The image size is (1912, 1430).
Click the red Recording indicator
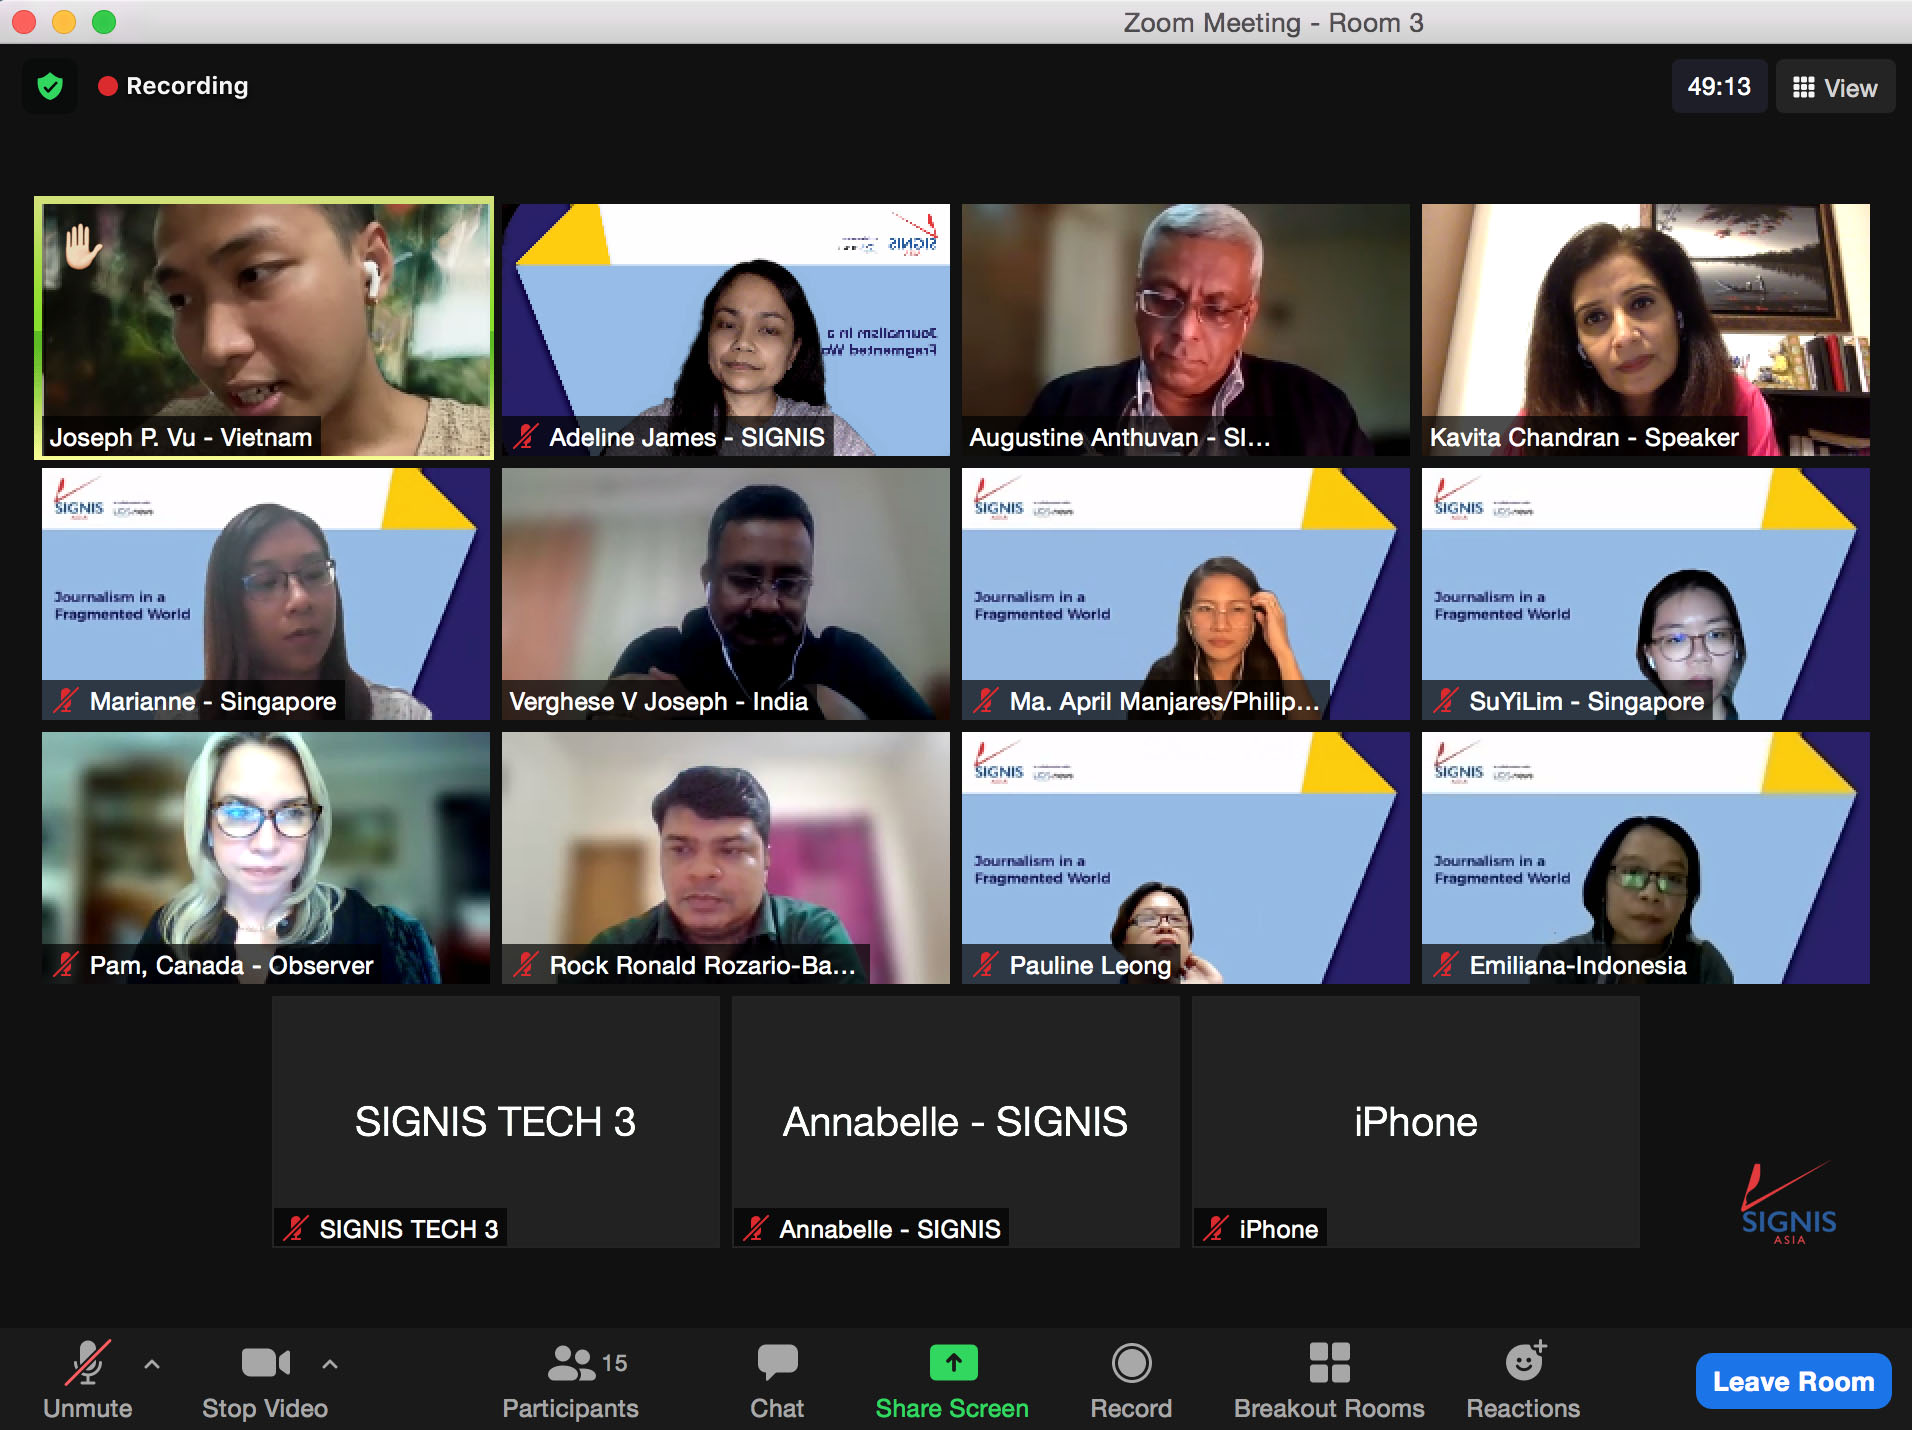[x=174, y=87]
